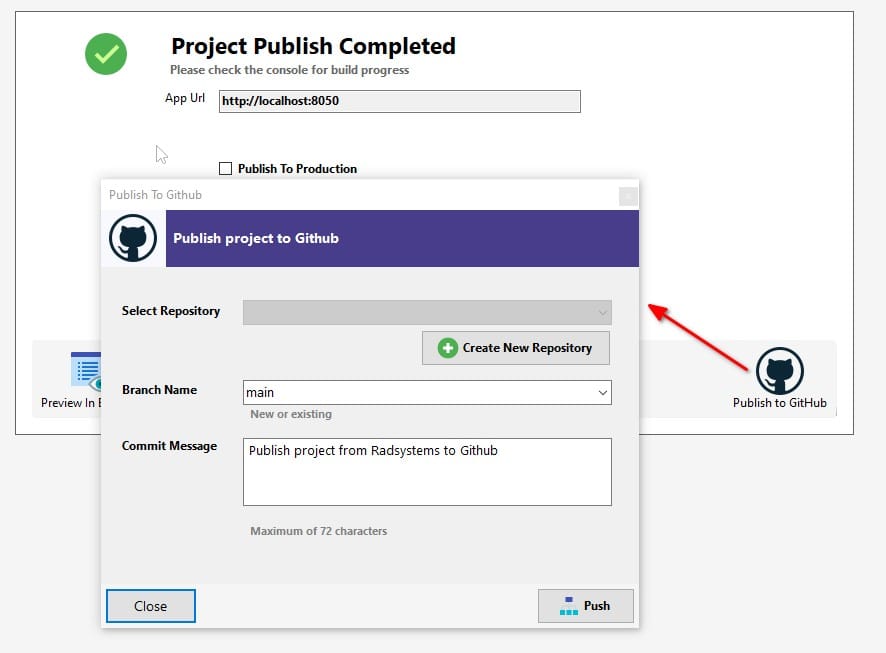This screenshot has height=653, width=886.
Task: Expand the Branch Name dropdown arrow
Action: click(x=603, y=393)
